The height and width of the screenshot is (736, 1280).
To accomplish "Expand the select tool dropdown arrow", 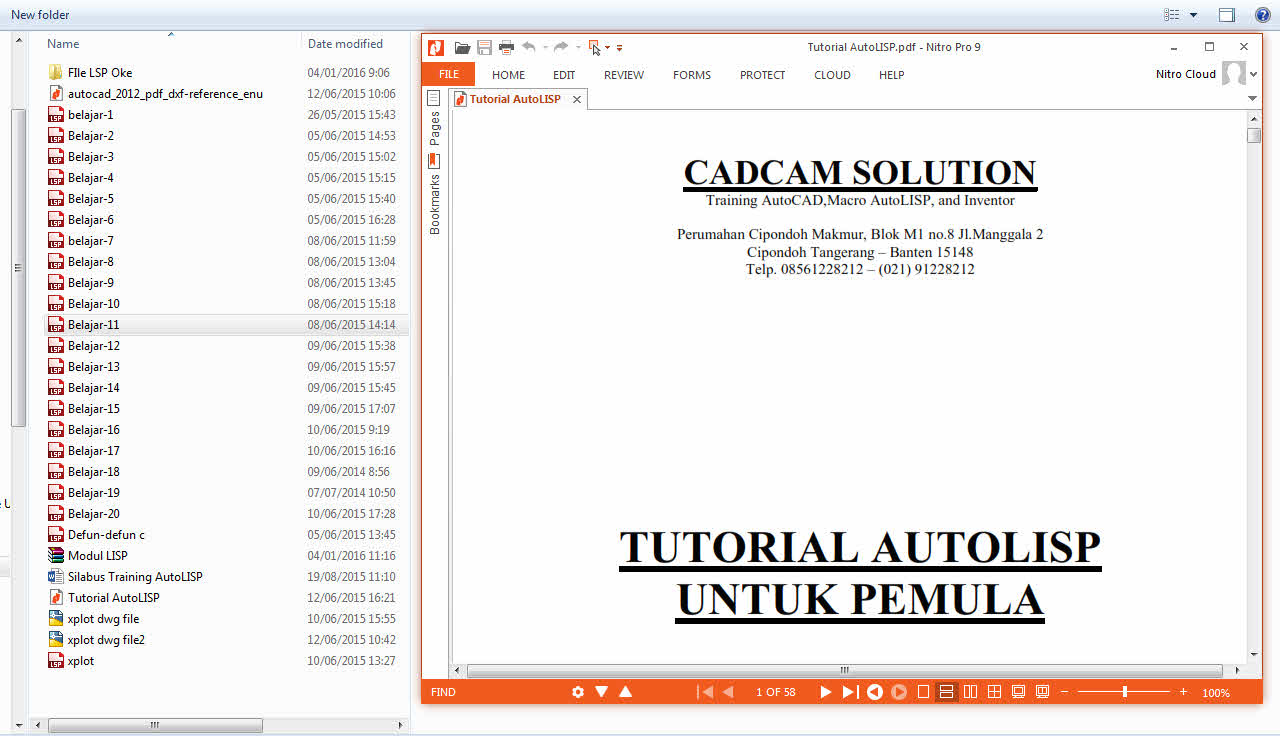I will coord(607,47).
